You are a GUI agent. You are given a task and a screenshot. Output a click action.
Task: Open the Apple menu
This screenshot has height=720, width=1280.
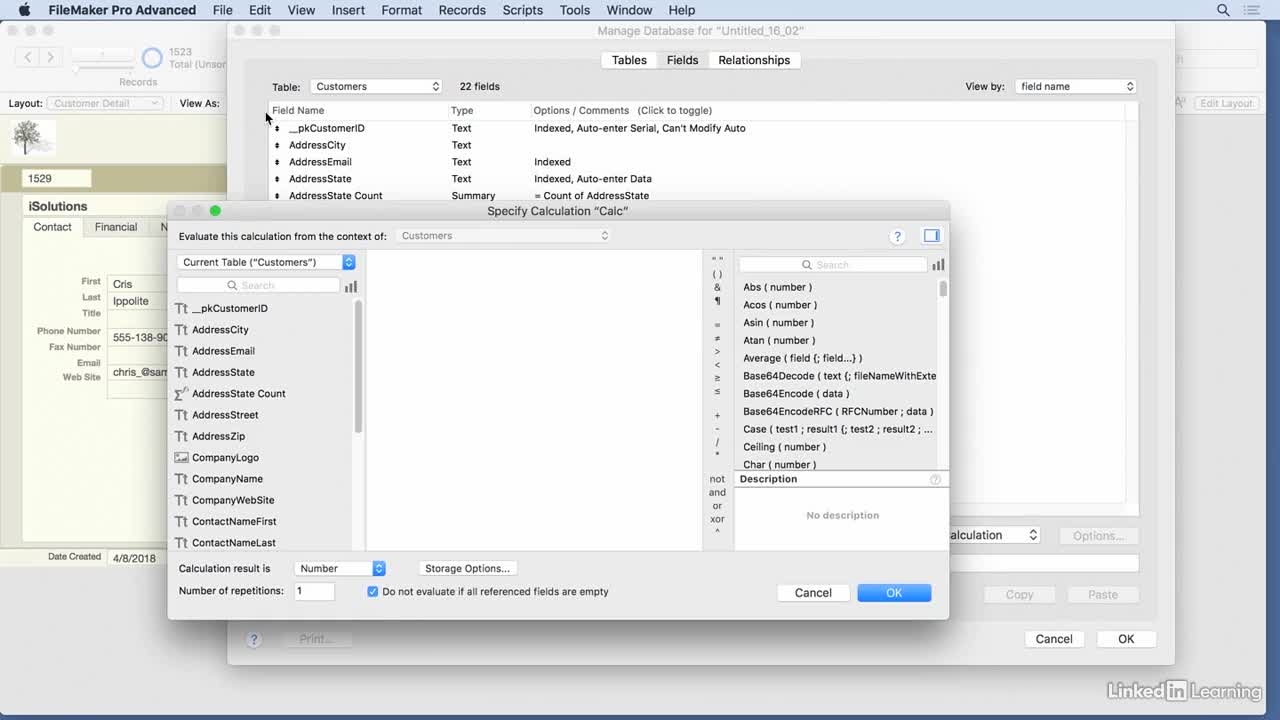coord(25,10)
